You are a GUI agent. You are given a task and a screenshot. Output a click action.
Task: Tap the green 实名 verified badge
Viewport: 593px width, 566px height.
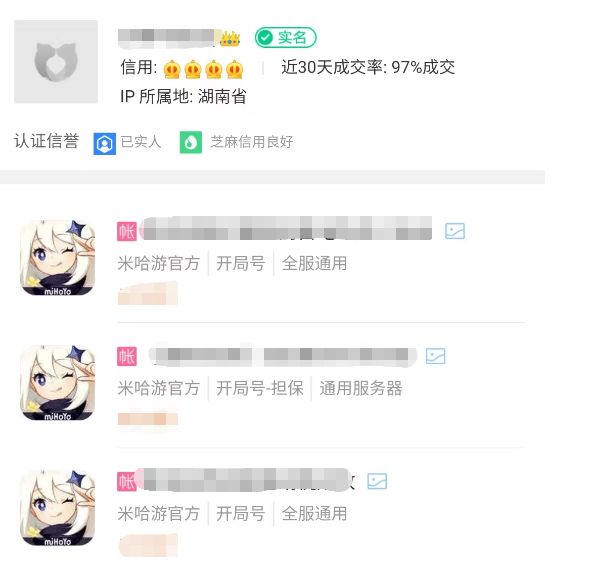[x=286, y=37]
